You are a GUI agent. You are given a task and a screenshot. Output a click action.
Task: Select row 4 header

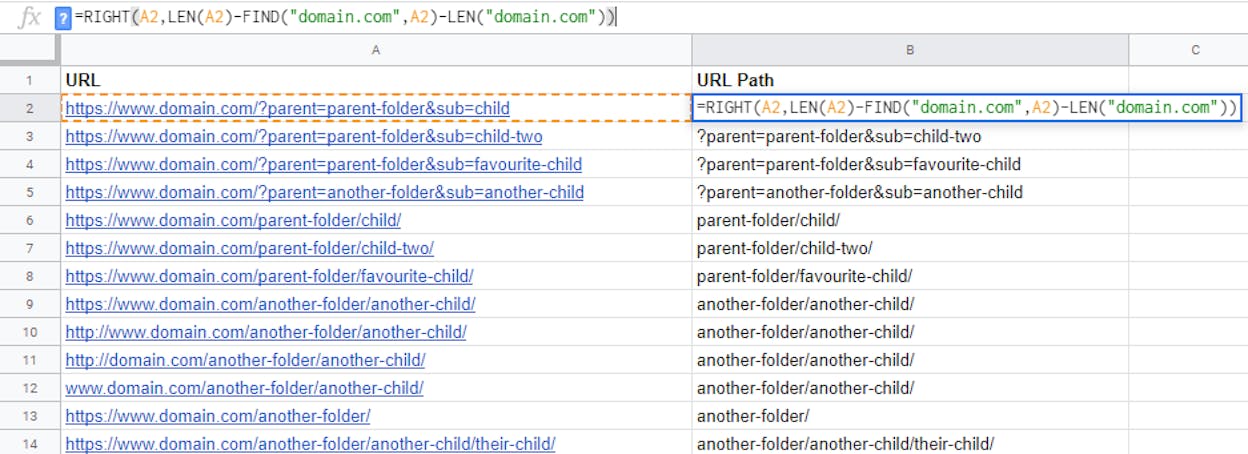pyautogui.click(x=30, y=164)
